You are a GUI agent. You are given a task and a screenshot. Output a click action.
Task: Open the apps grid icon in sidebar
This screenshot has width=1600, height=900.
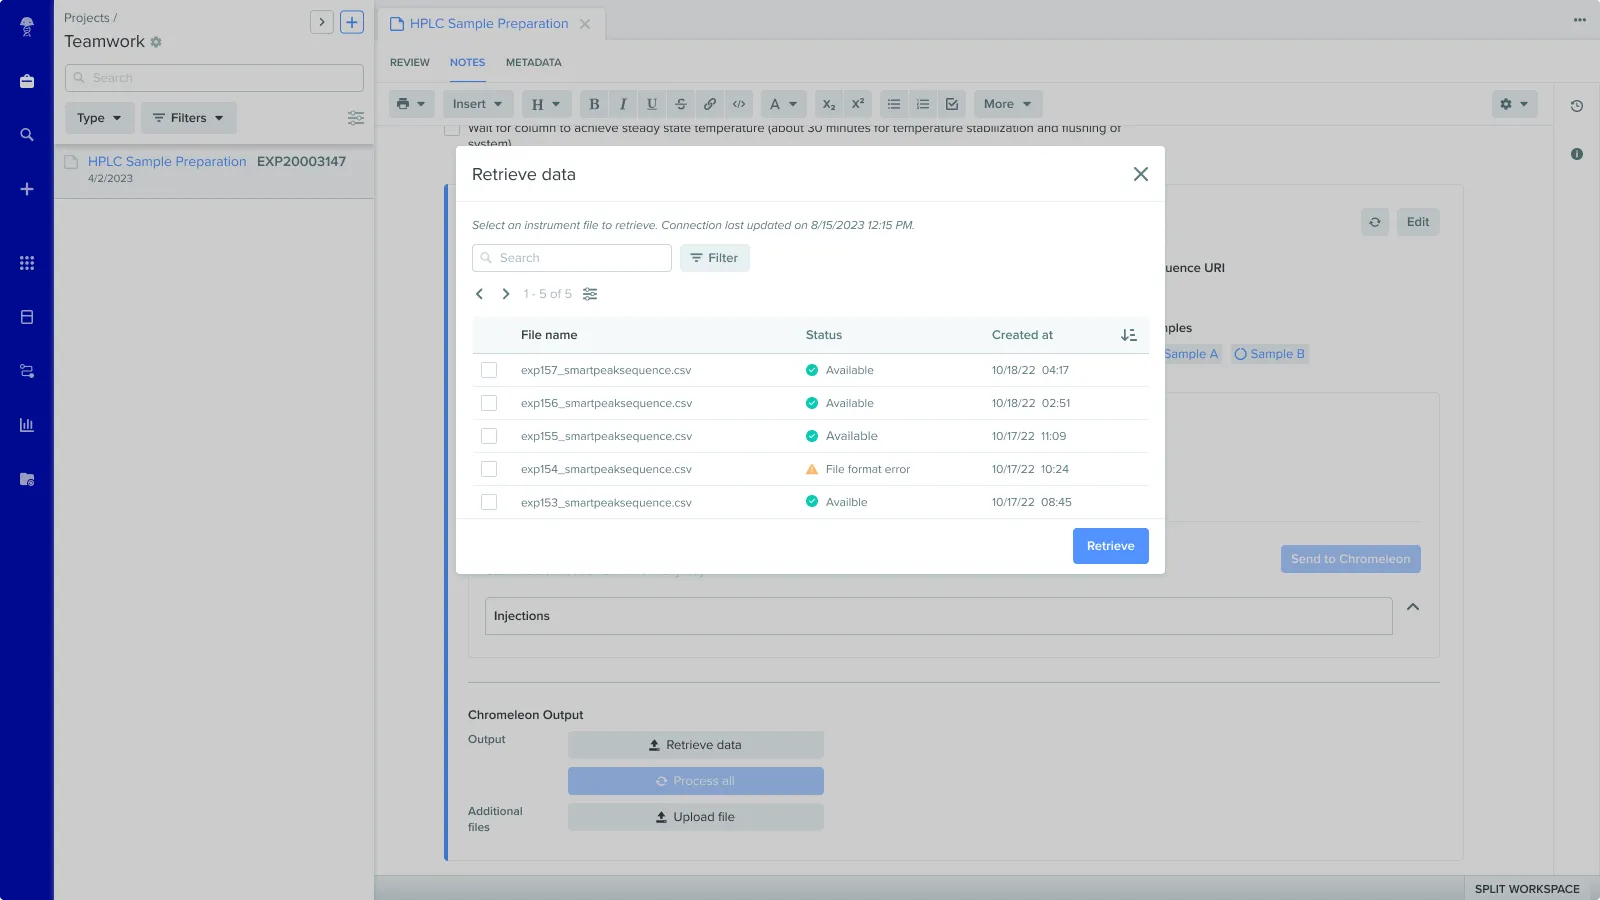pos(27,263)
